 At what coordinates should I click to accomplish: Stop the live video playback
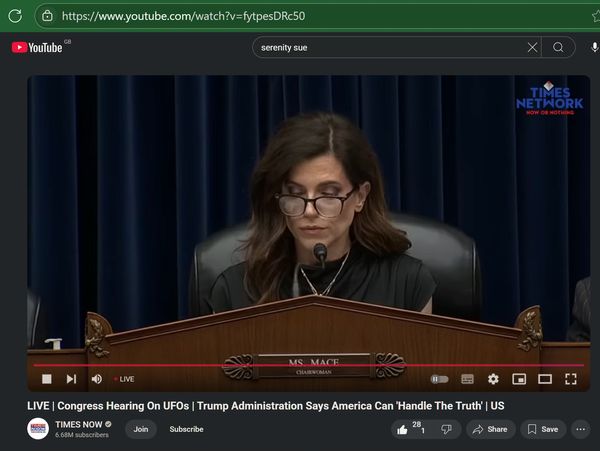[46, 379]
